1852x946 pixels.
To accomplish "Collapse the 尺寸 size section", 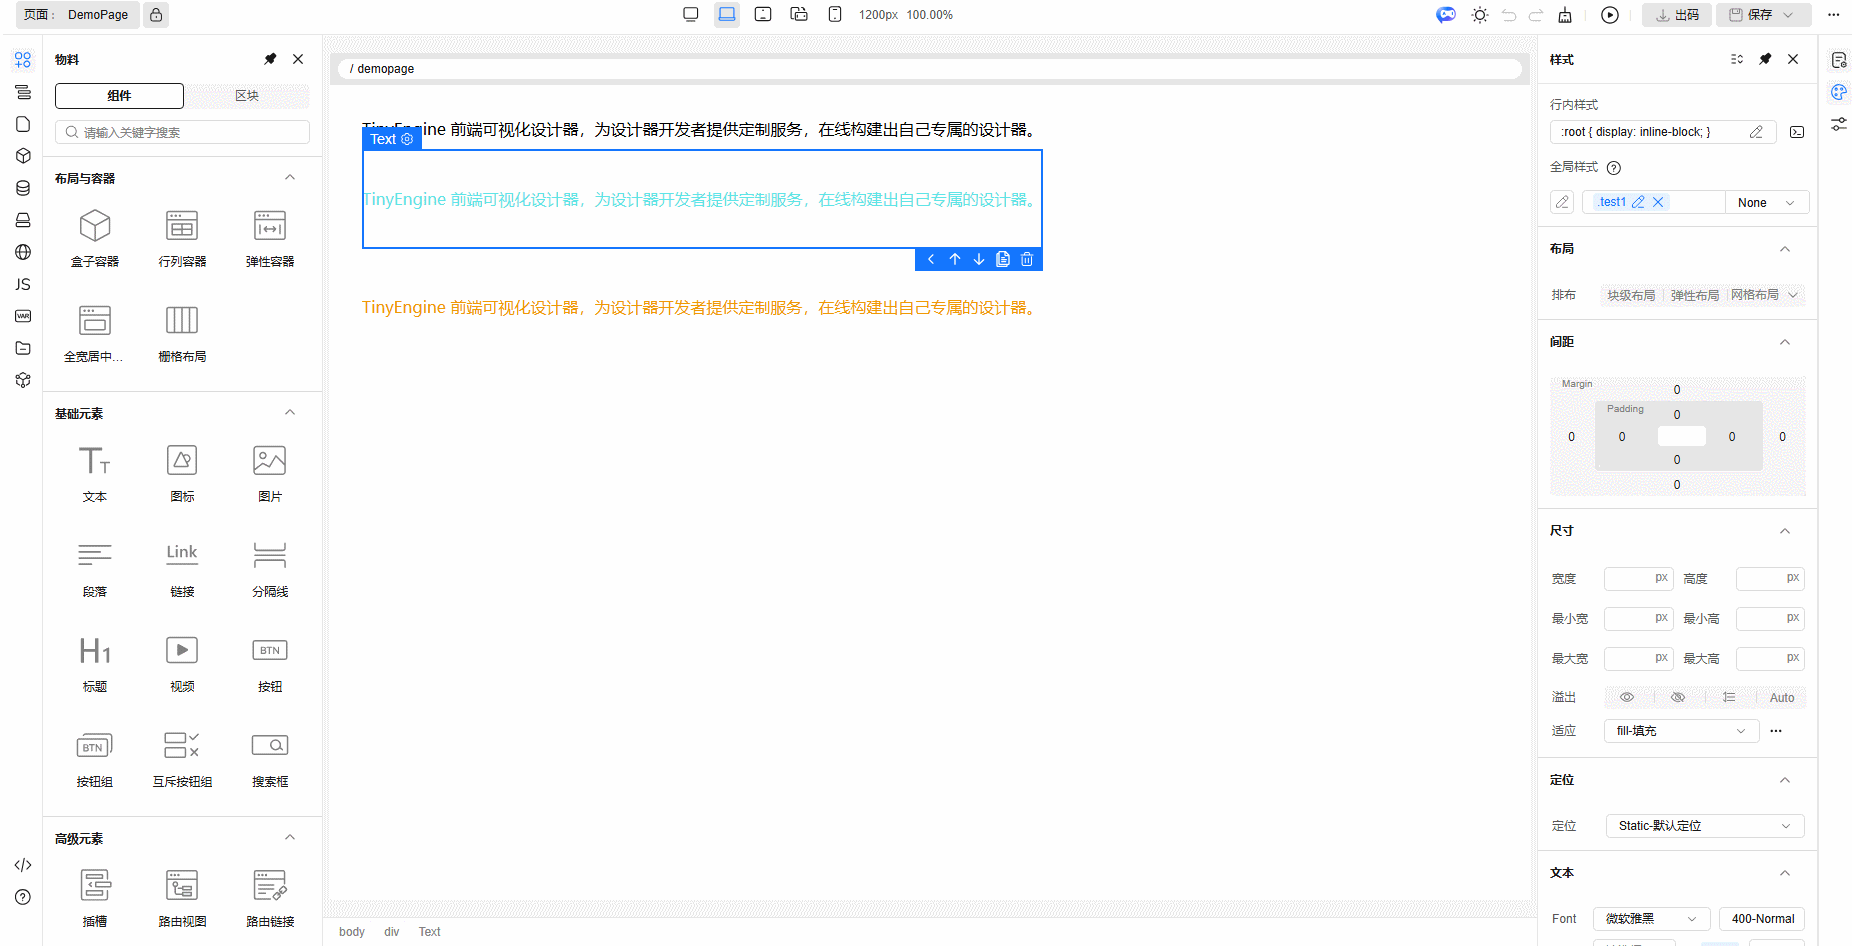I will point(1785,531).
